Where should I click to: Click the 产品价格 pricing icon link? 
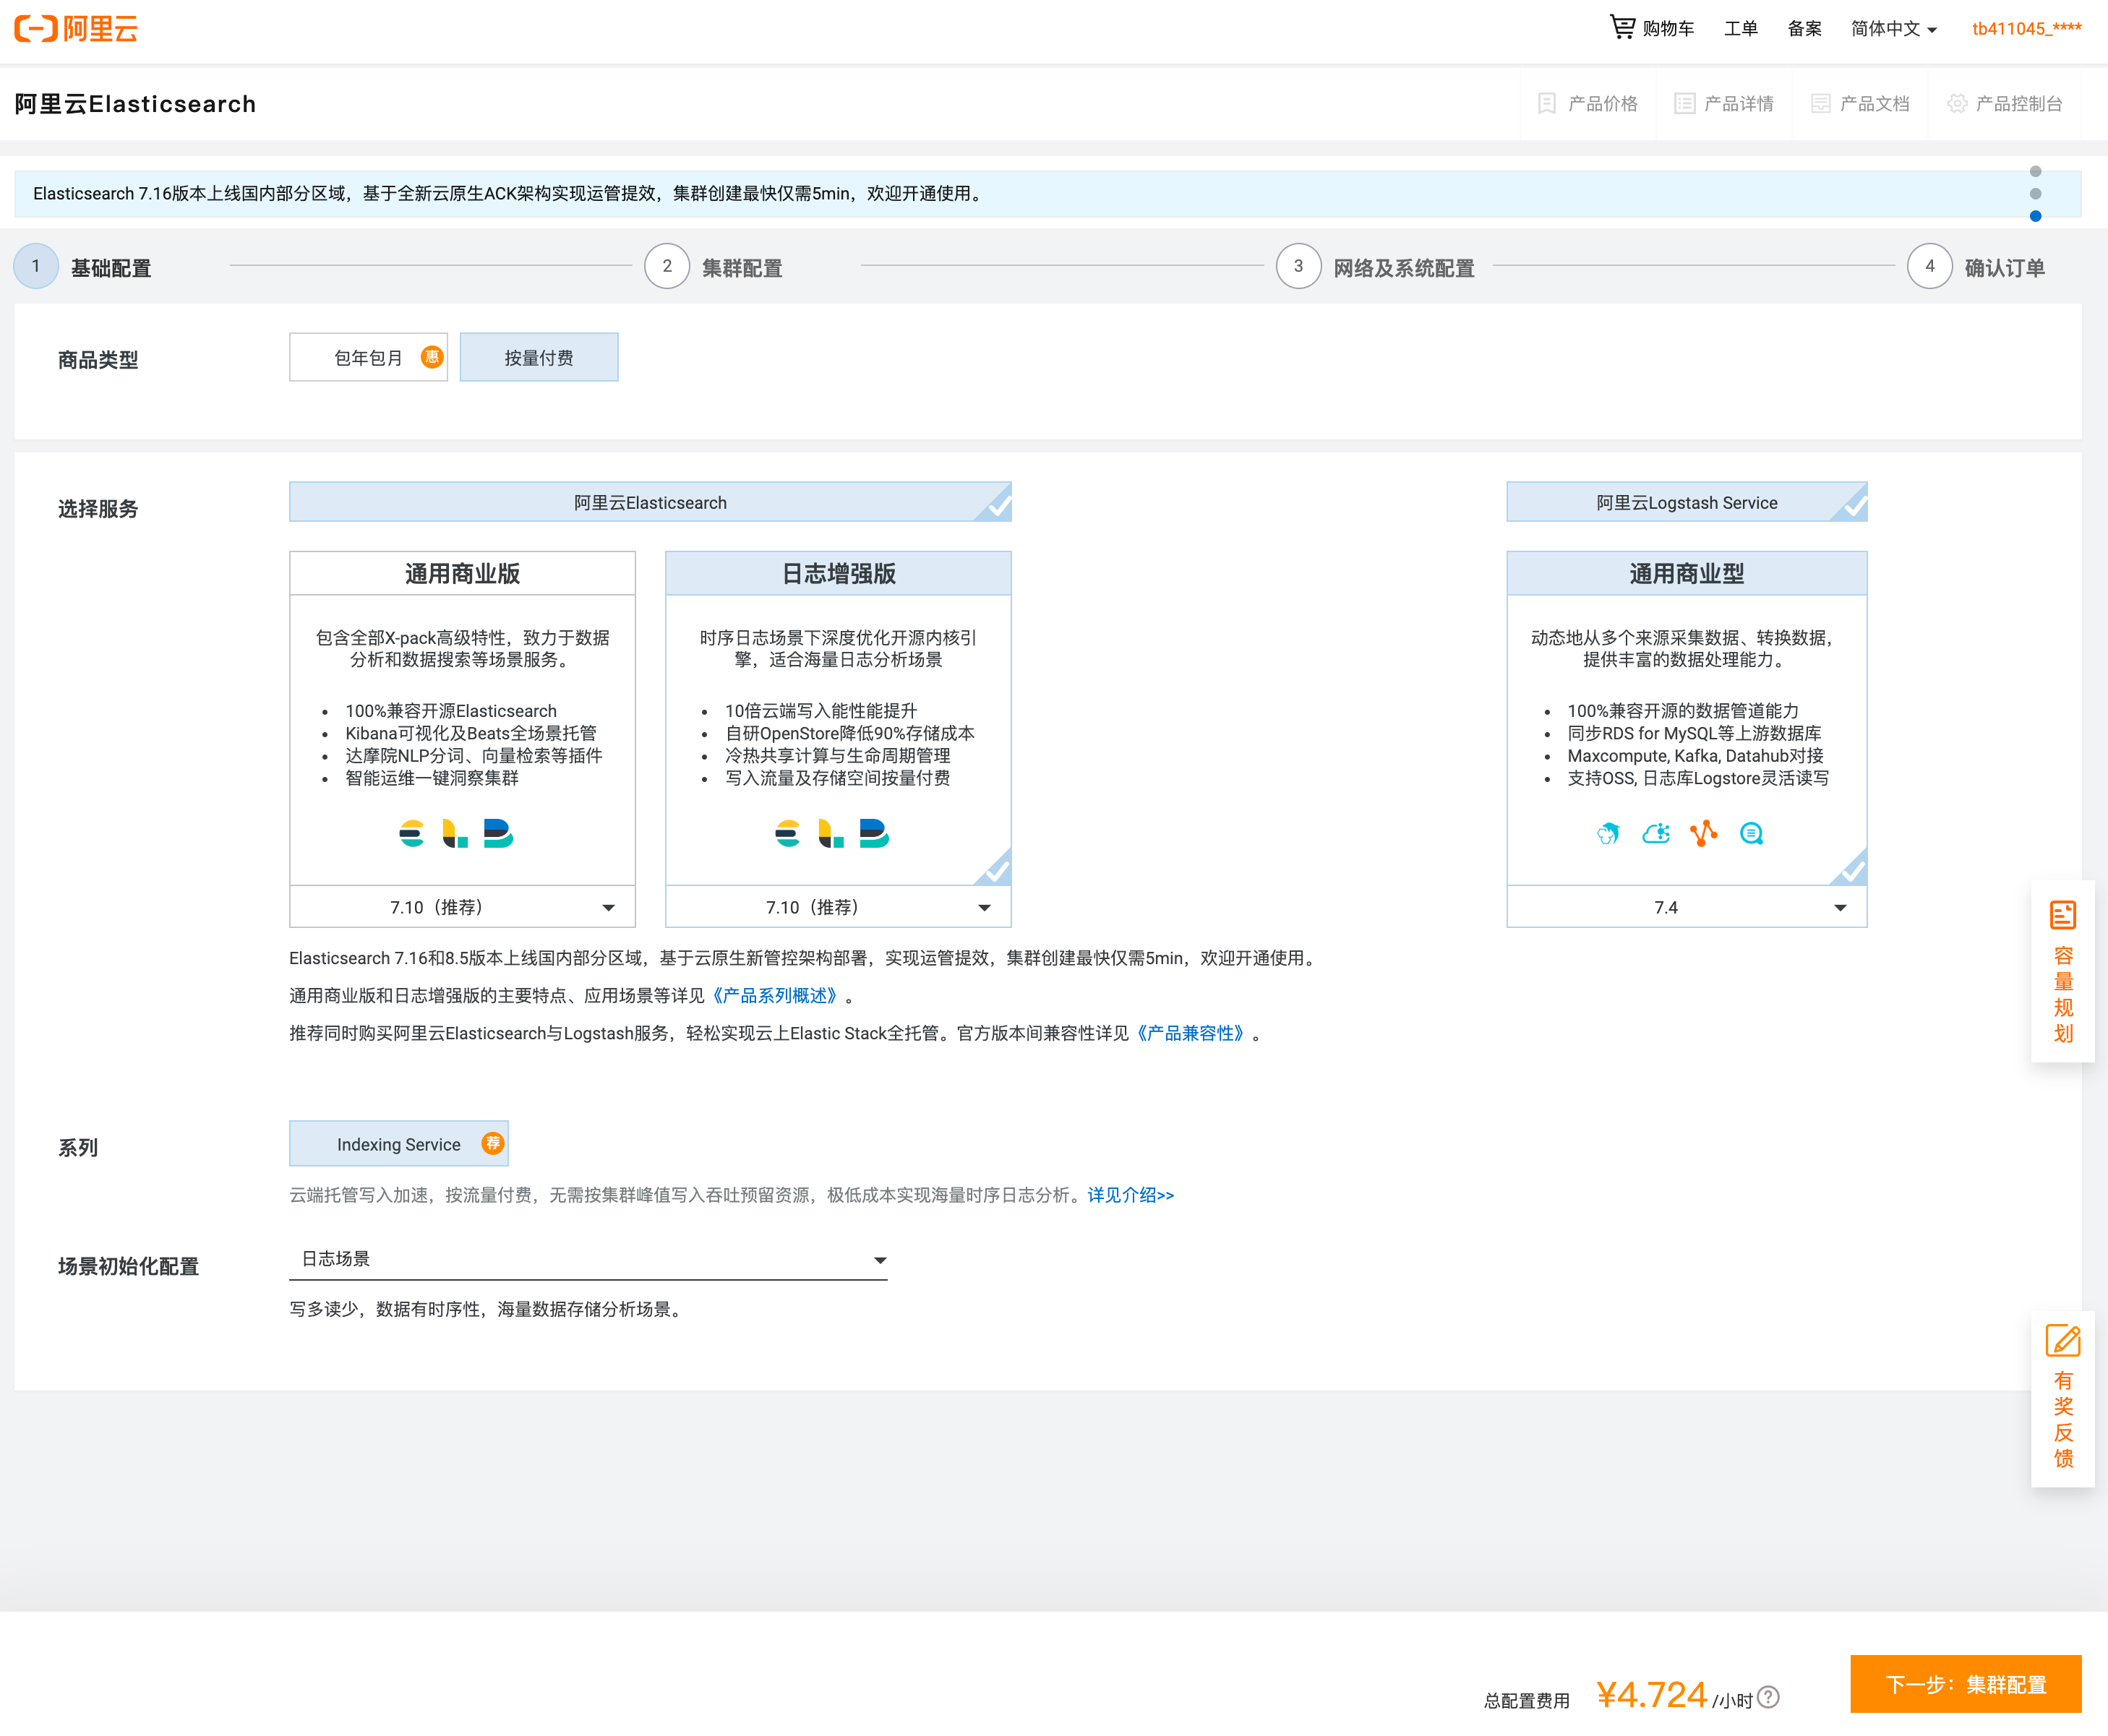[x=1547, y=103]
